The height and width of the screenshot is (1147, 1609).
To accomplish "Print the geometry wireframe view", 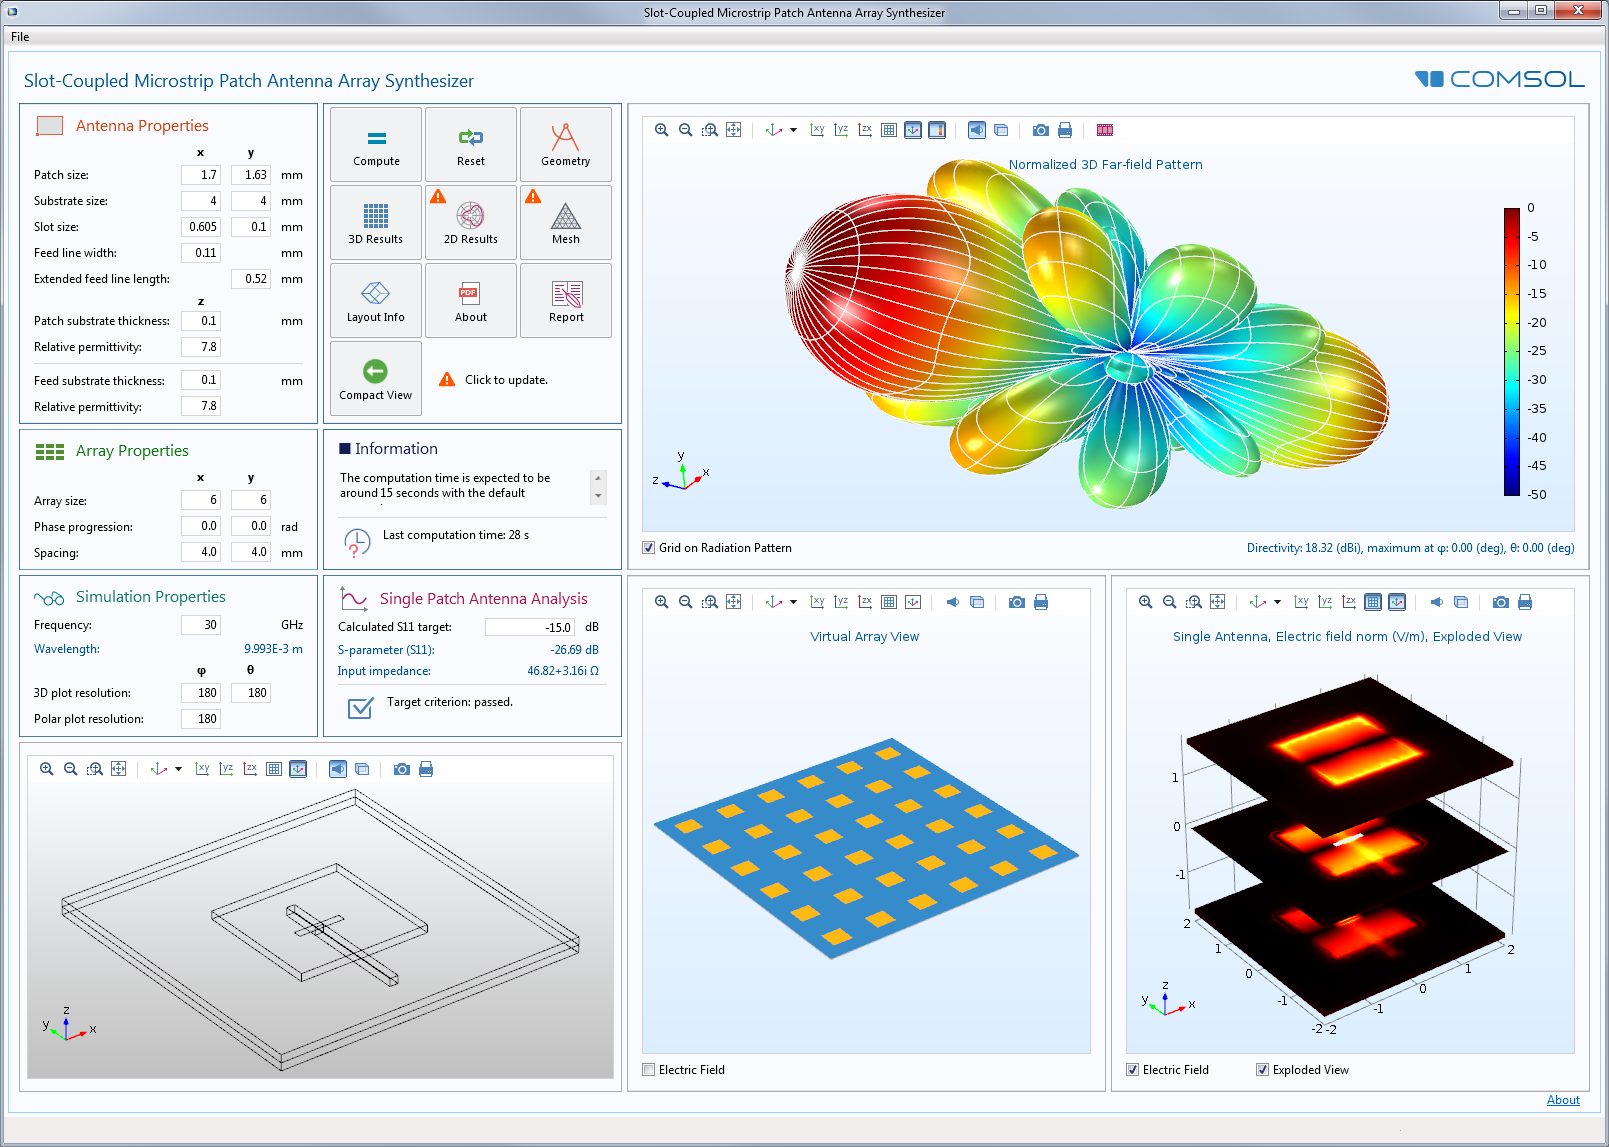I will point(426,769).
